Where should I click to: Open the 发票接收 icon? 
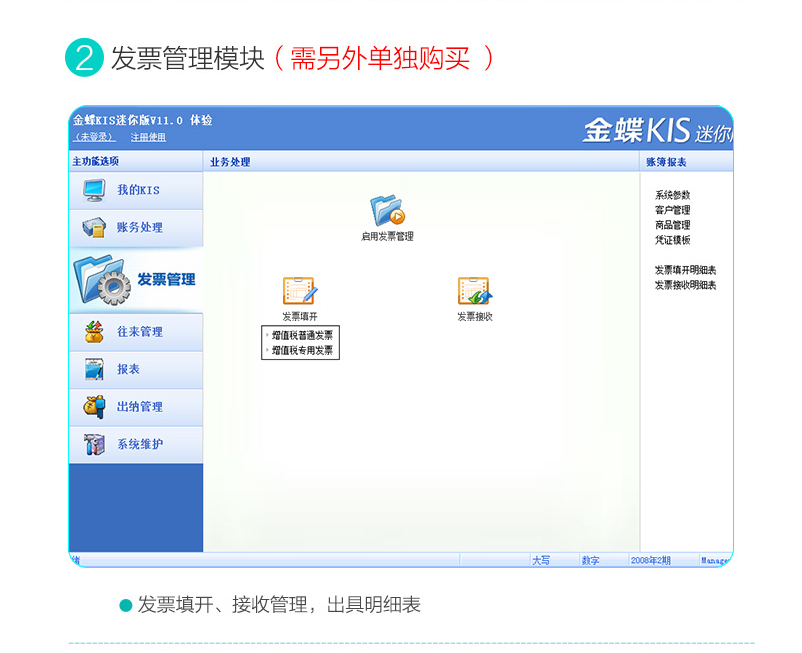[475, 291]
